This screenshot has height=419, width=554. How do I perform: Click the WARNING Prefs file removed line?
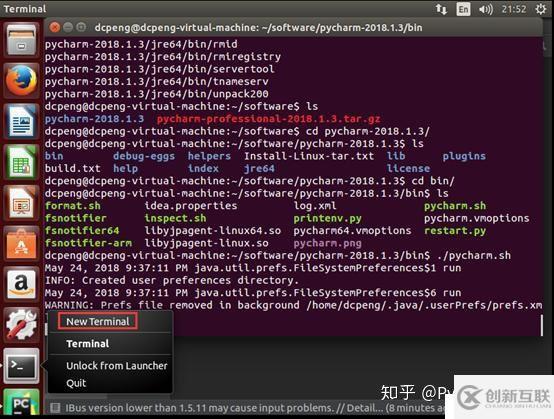pyautogui.click(x=293, y=305)
